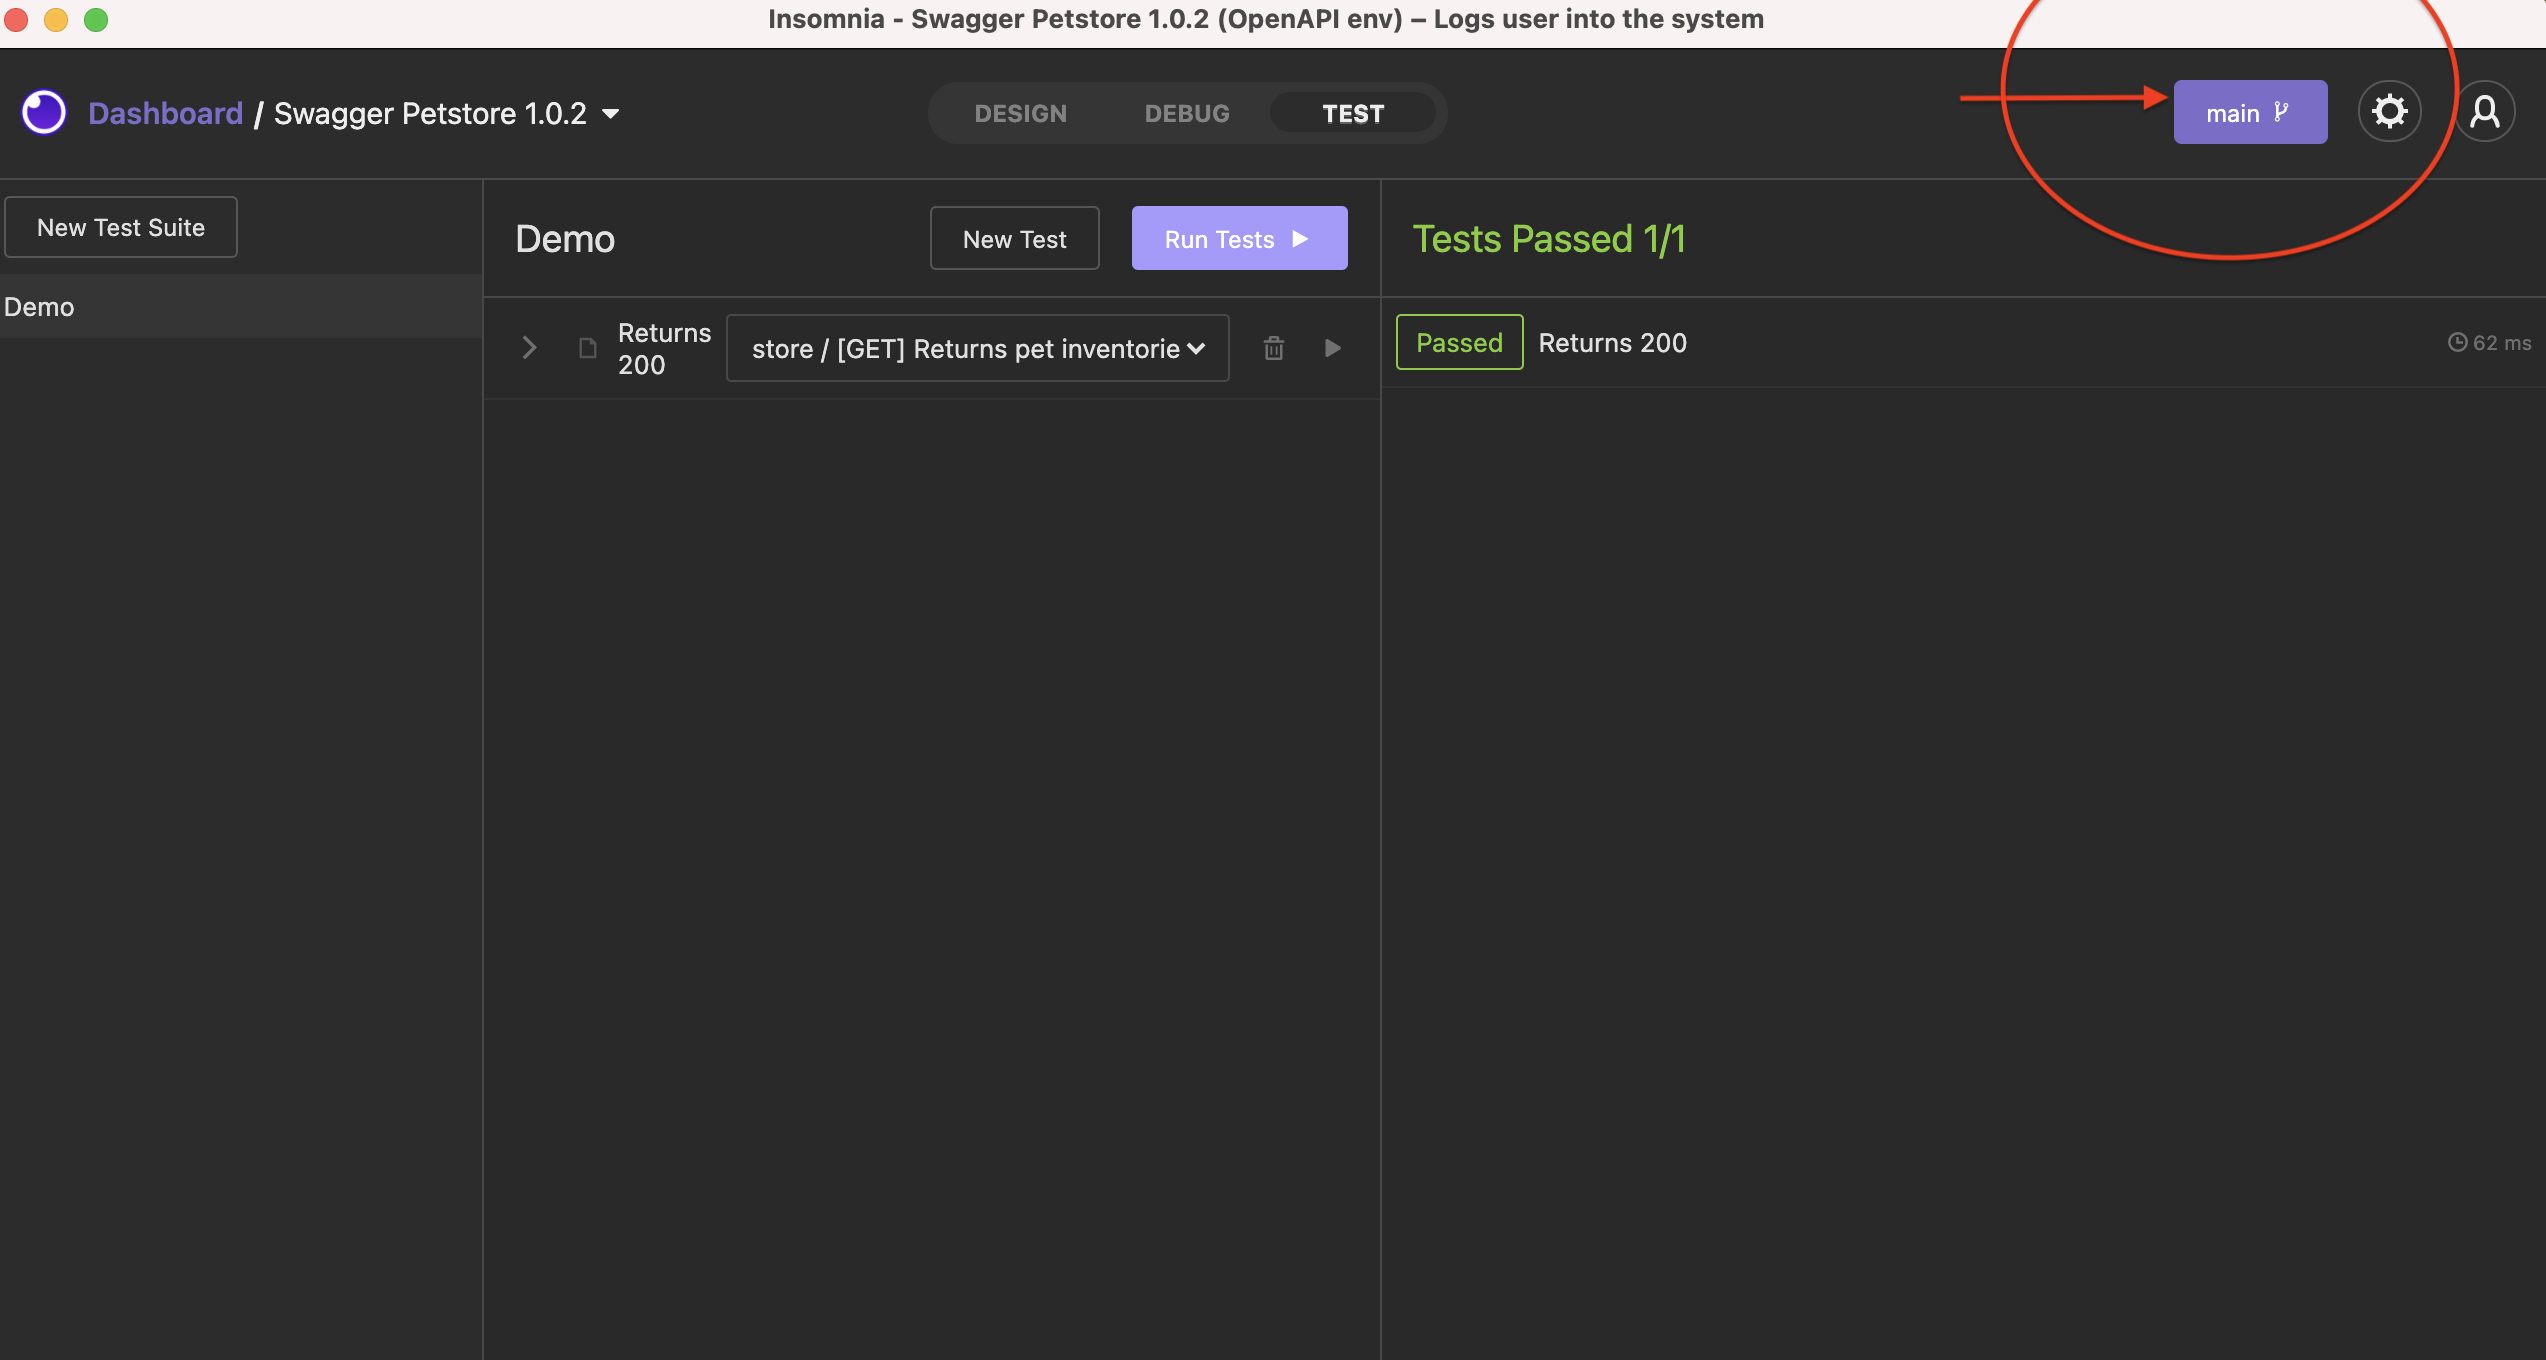The width and height of the screenshot is (2546, 1360).
Task: Select the Demo suite in sidebar
Action: [x=39, y=306]
